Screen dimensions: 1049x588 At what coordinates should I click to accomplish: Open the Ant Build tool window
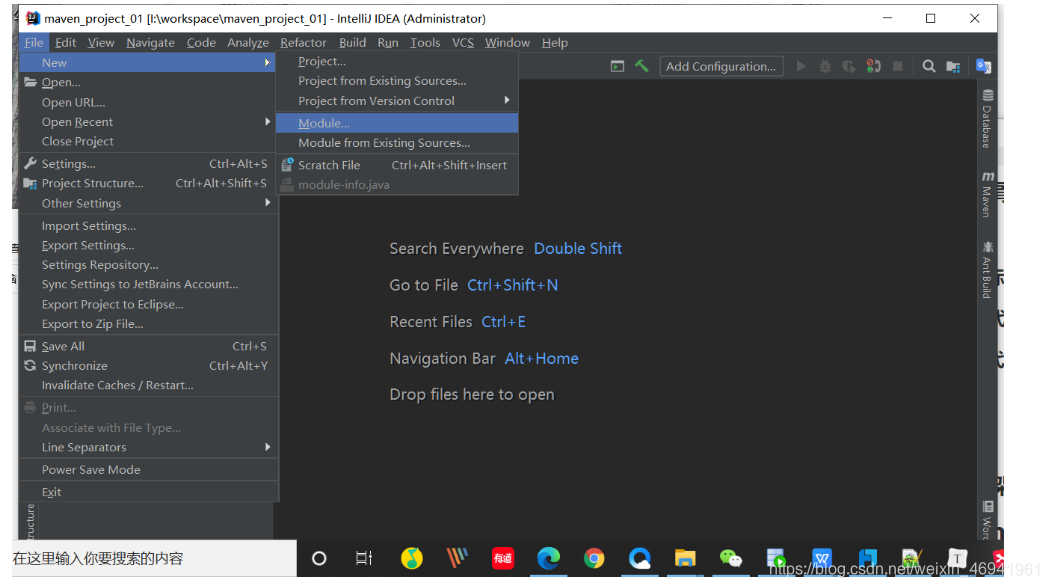click(x=987, y=270)
